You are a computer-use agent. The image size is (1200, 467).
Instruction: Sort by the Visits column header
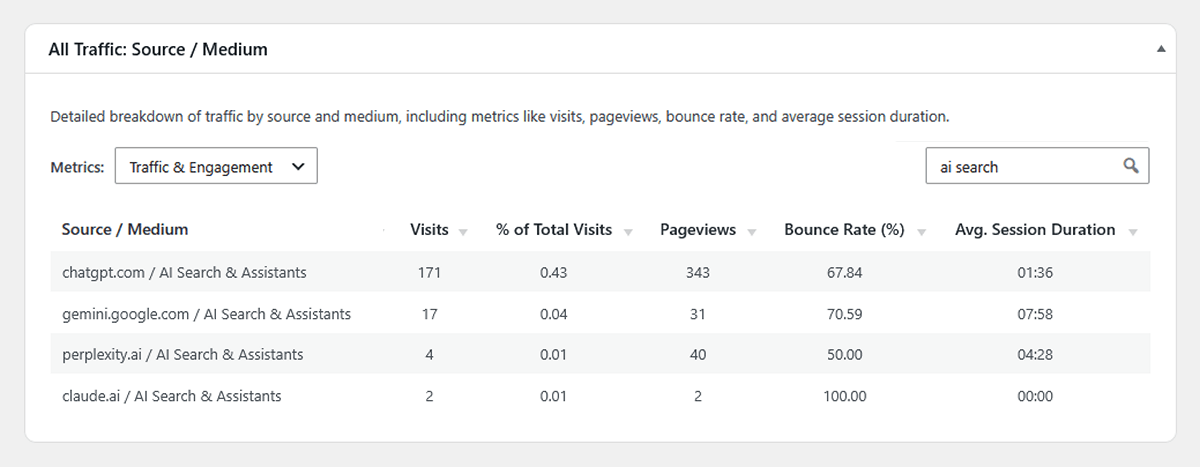430,229
